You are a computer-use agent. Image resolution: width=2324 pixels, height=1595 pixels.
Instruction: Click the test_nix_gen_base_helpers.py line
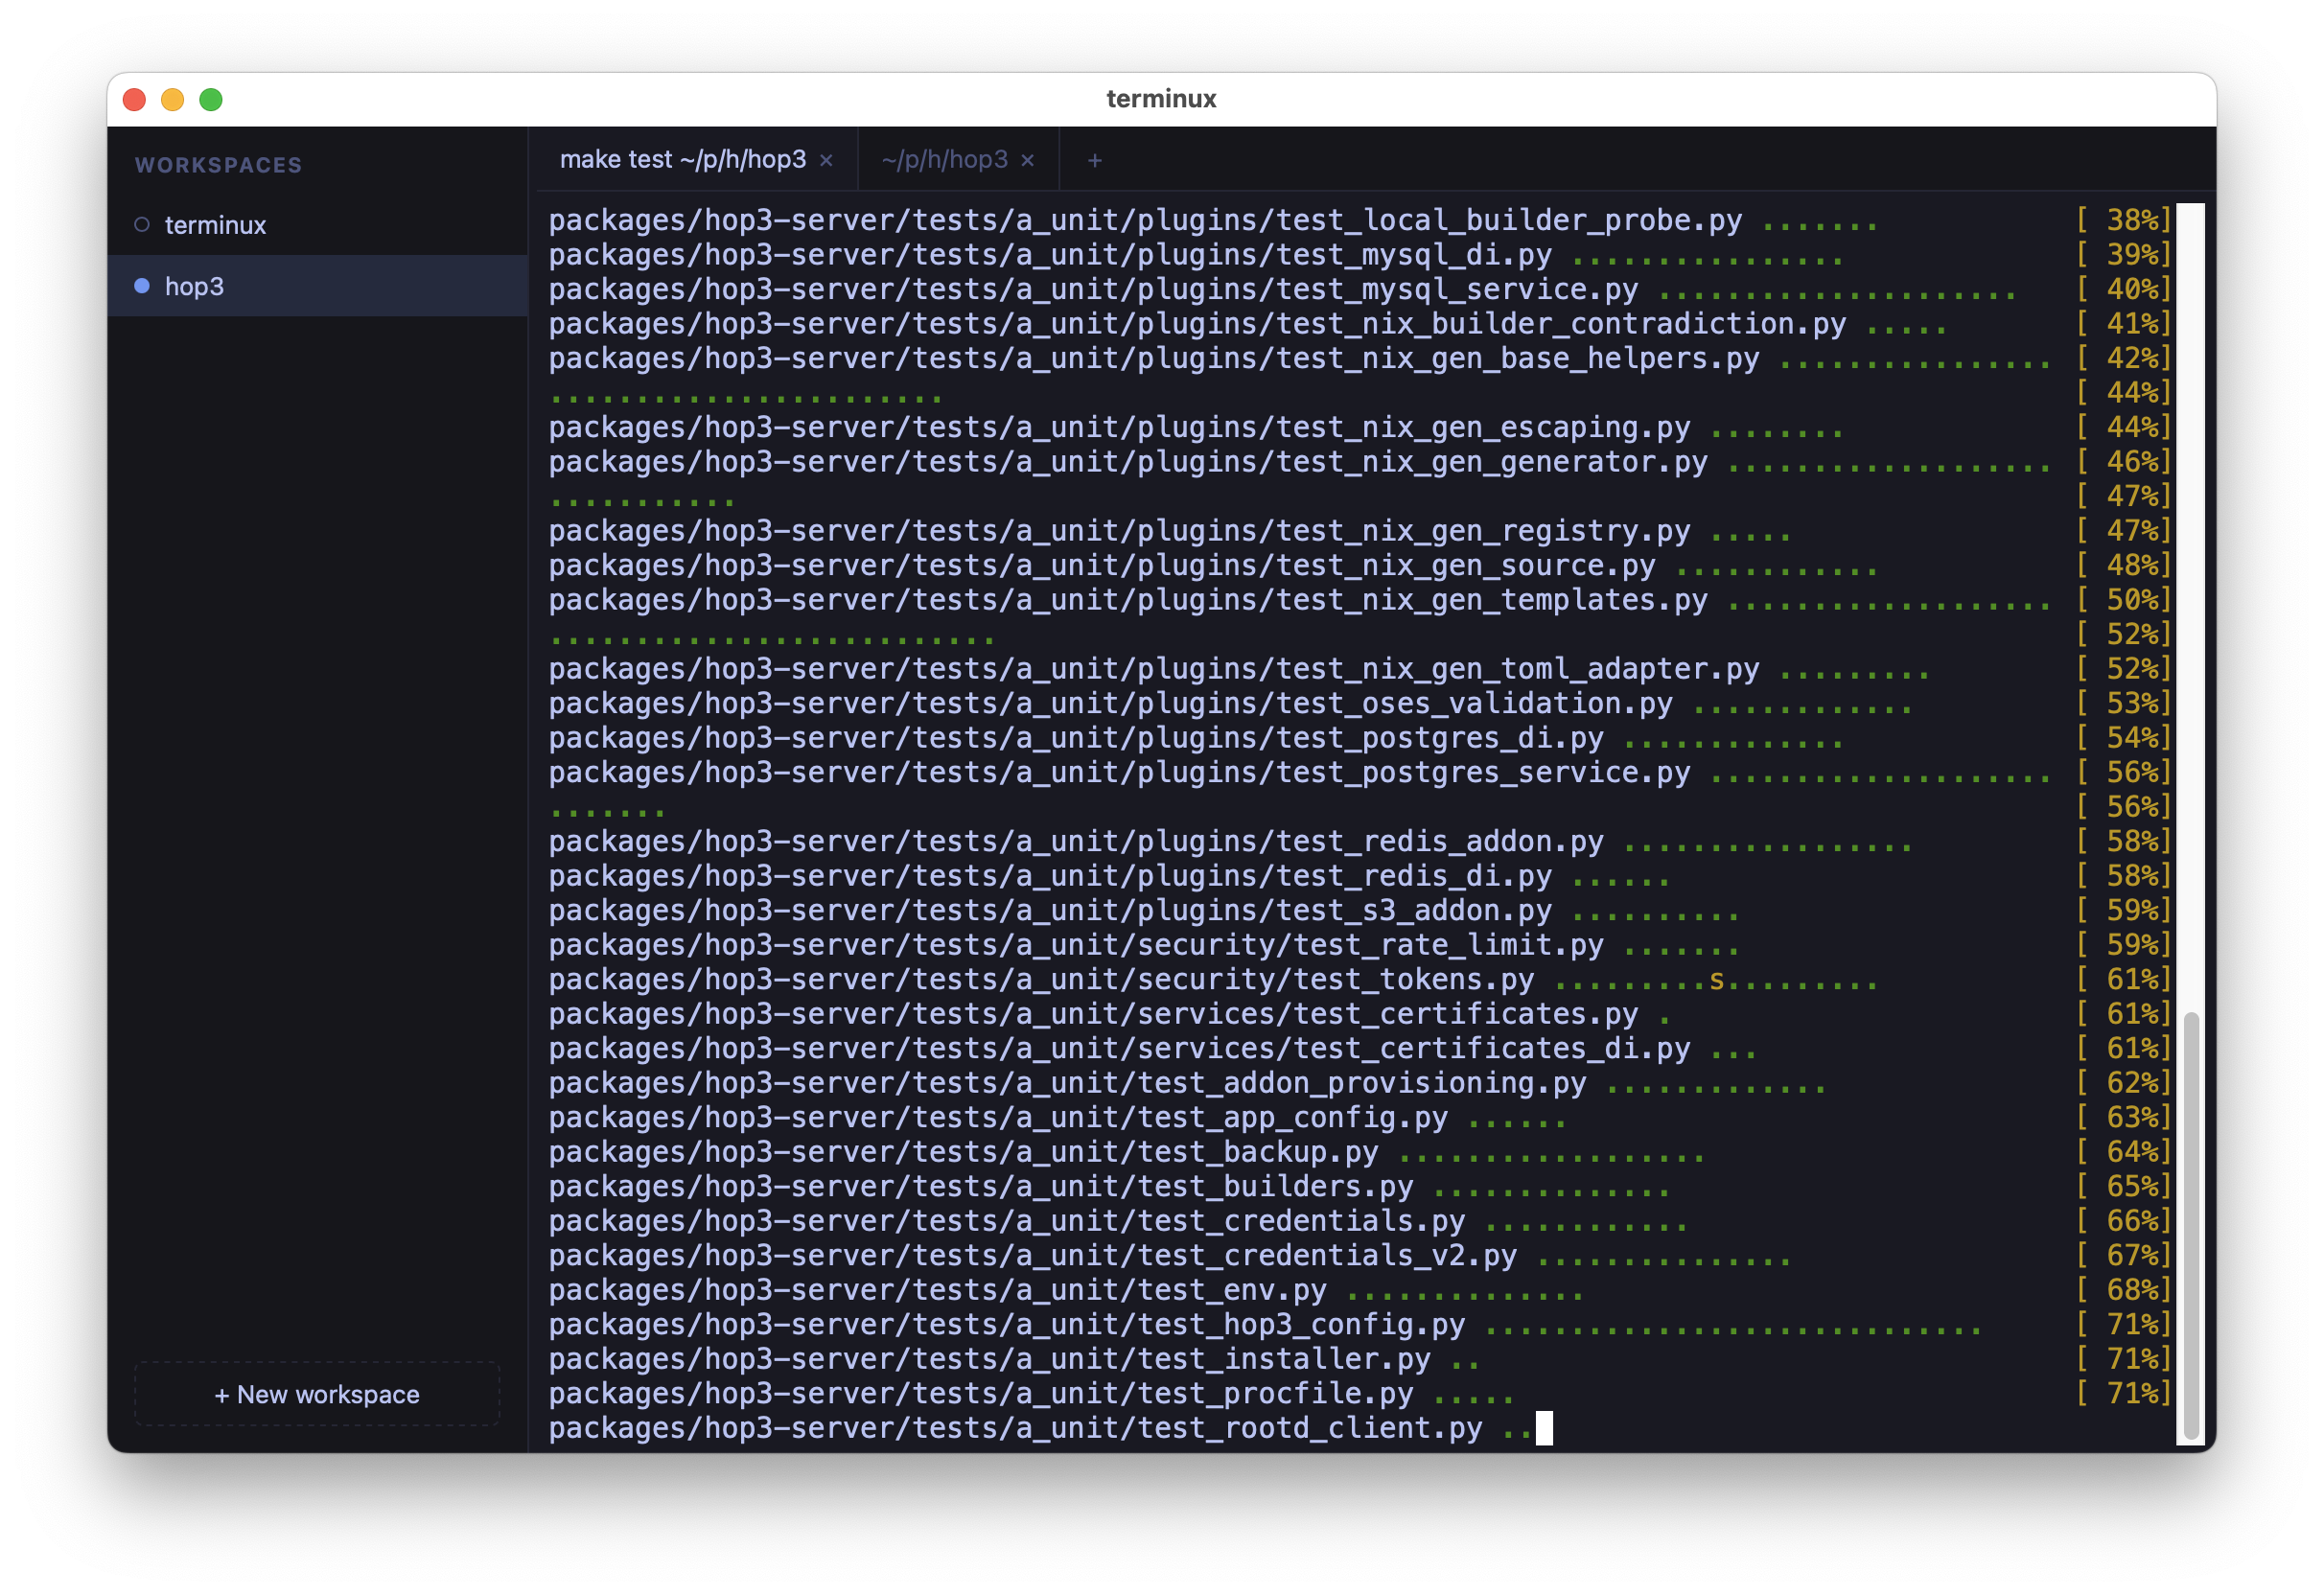[1360, 358]
